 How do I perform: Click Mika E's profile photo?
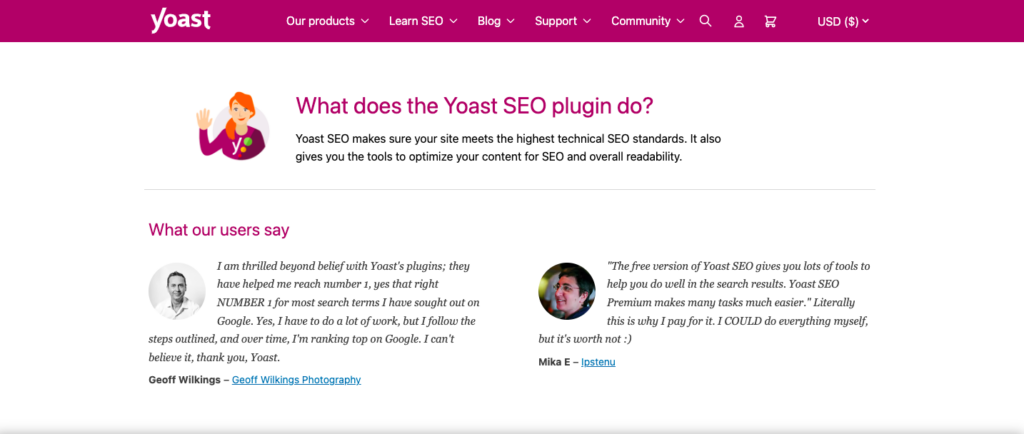(567, 291)
